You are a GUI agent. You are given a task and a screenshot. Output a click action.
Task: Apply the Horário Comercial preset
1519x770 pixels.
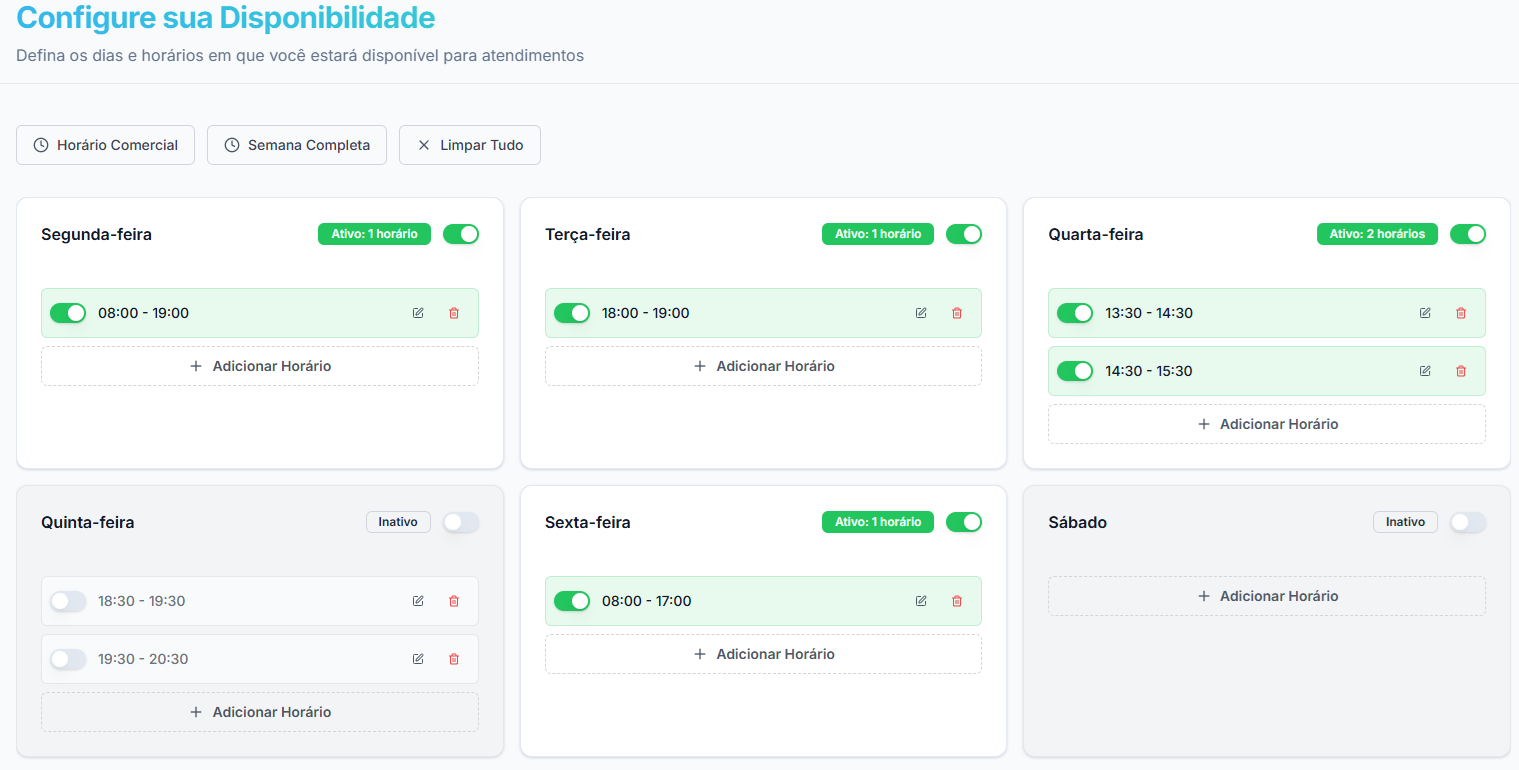[105, 145]
